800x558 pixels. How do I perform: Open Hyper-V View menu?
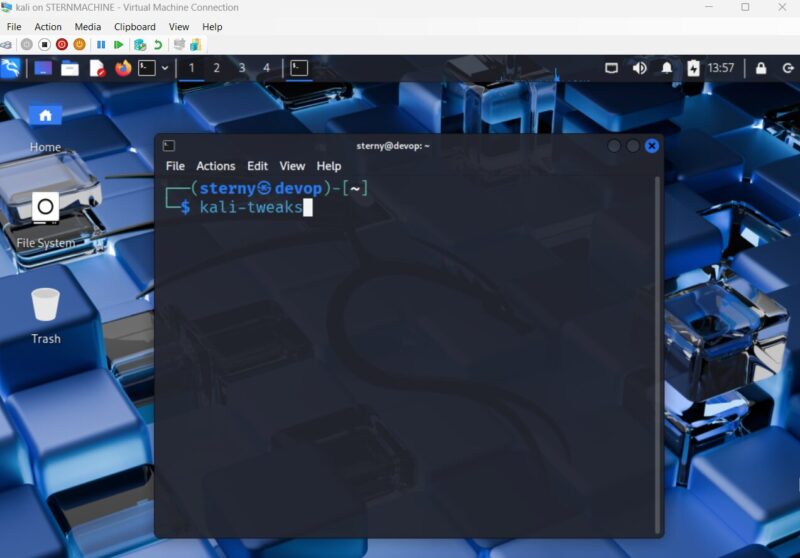pos(179,27)
